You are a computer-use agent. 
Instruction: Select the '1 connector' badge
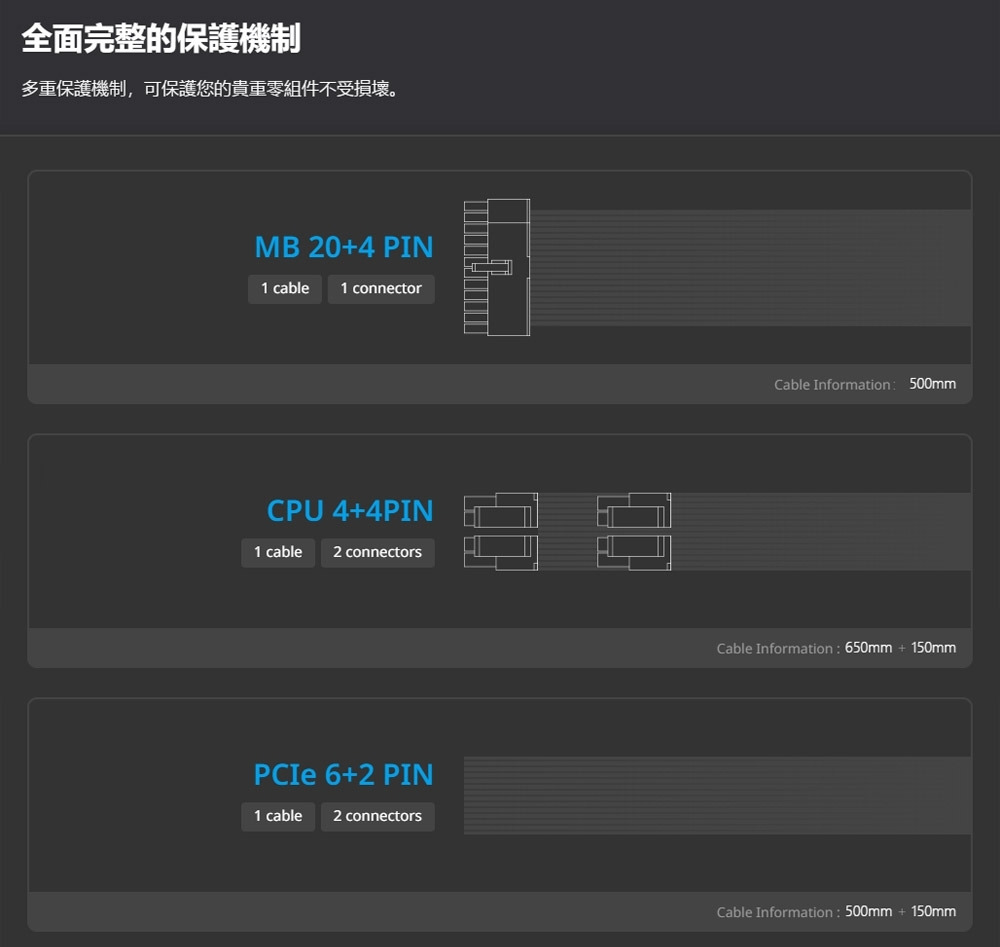coord(381,289)
